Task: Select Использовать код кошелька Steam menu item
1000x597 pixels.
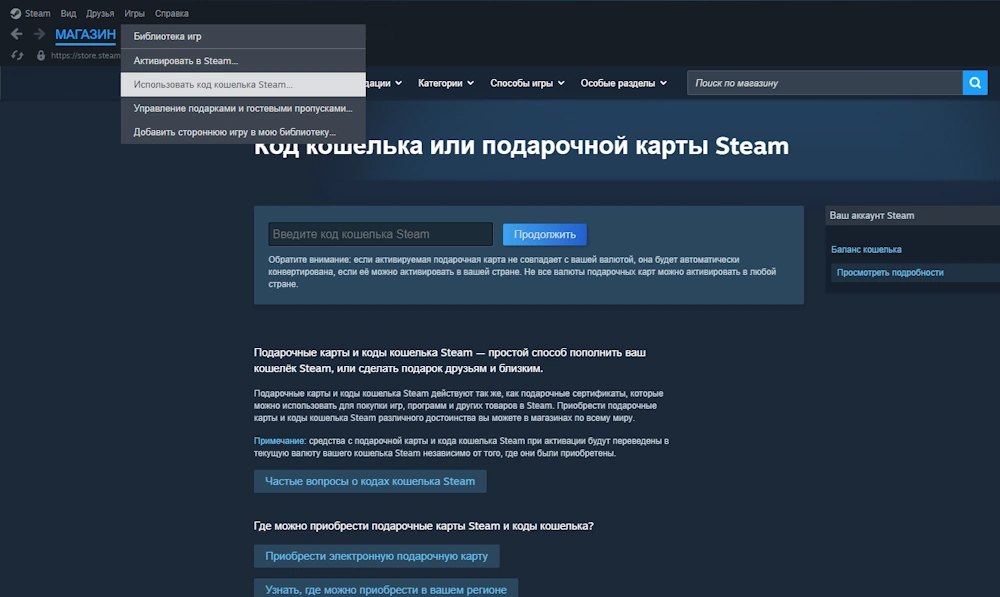Action: 213,85
